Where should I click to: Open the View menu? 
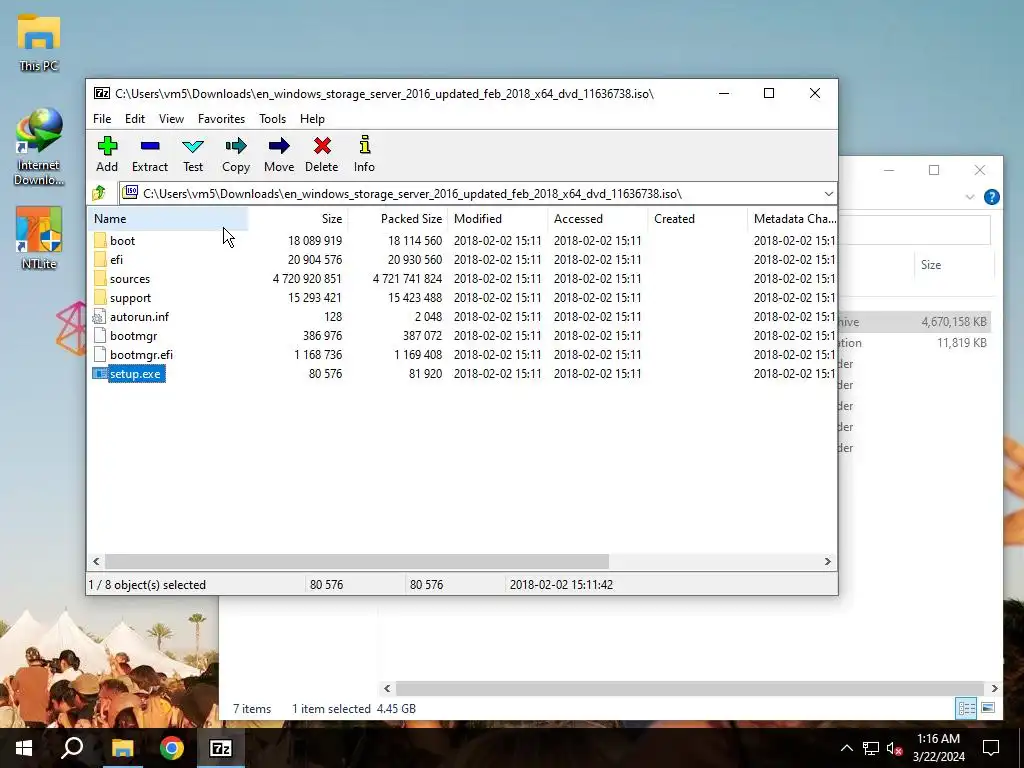171,119
